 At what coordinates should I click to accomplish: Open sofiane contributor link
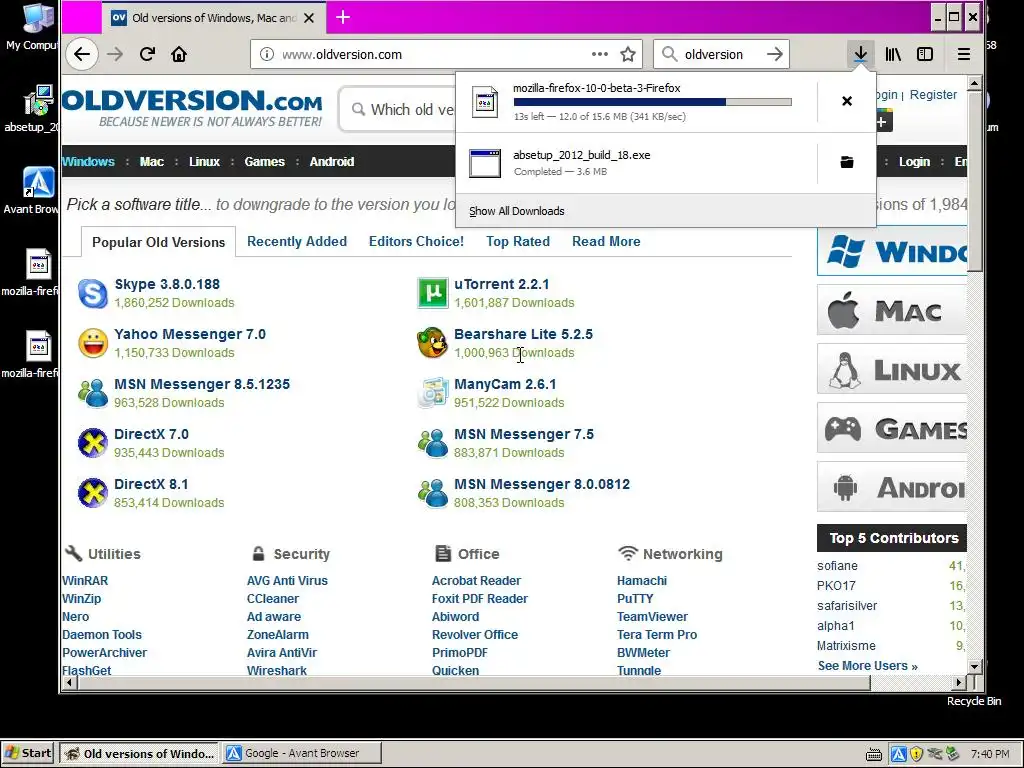(837, 566)
